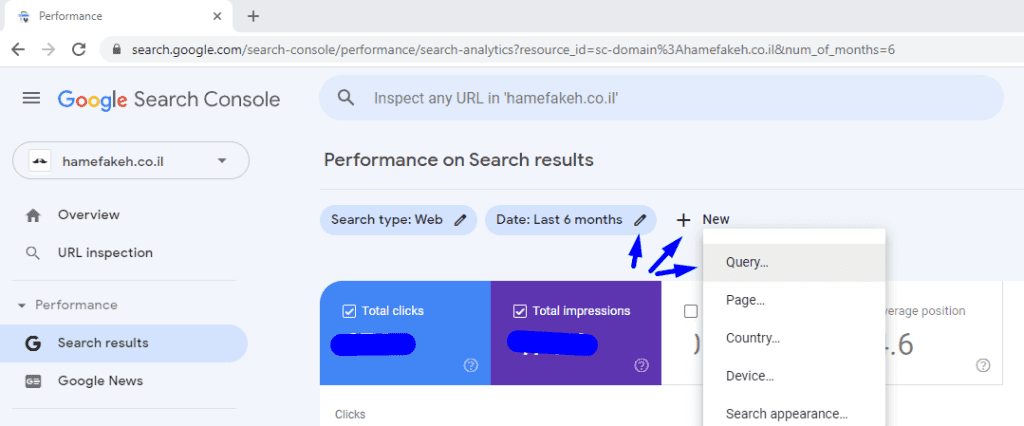
Task: Open the hamburger main menu
Action: click(x=31, y=98)
